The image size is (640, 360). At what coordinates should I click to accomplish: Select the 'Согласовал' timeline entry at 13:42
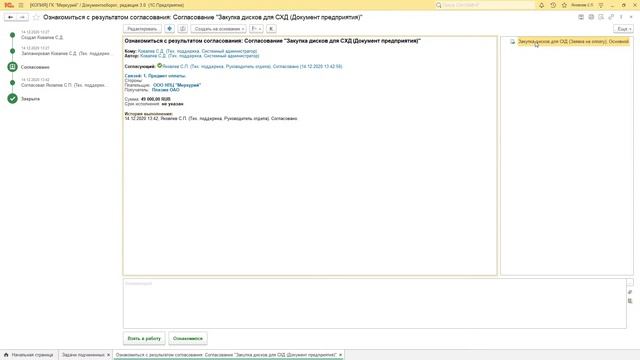click(x=64, y=85)
